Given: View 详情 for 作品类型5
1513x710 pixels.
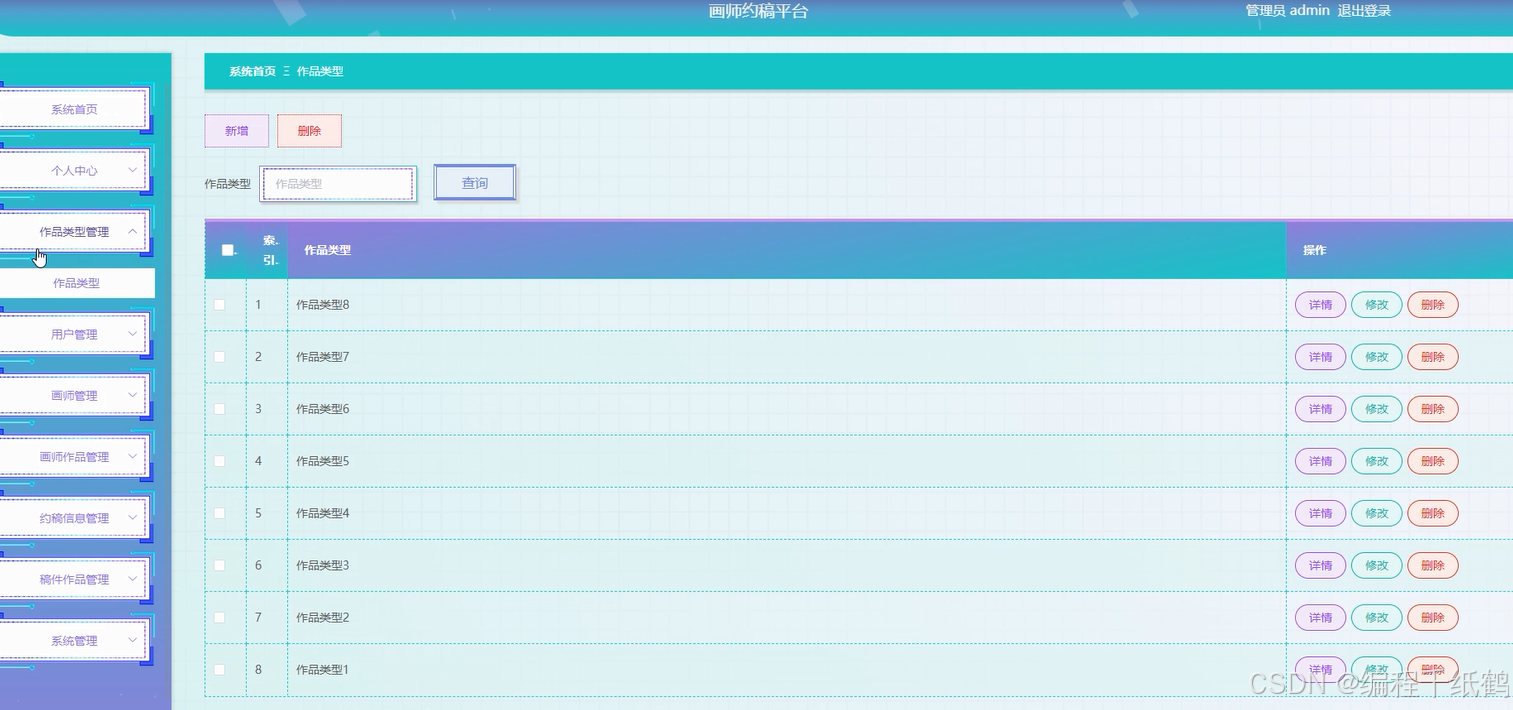Looking at the screenshot, I should (x=1320, y=461).
